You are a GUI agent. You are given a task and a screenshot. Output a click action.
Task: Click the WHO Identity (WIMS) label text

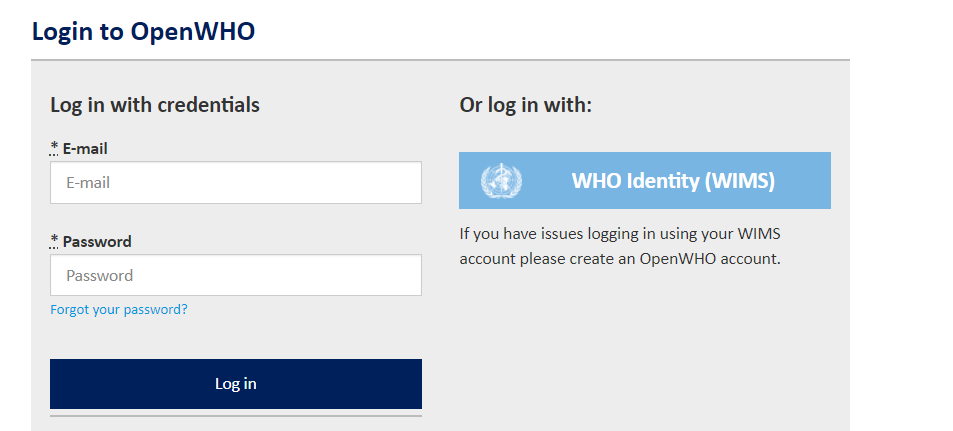coord(673,181)
